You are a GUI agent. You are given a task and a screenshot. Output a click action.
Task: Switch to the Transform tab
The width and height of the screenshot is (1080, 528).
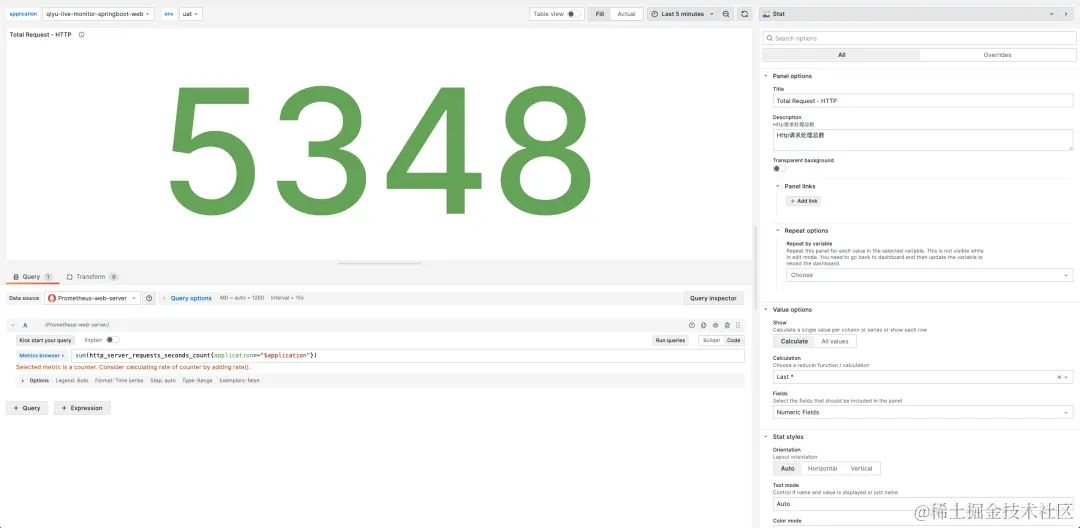coord(92,277)
